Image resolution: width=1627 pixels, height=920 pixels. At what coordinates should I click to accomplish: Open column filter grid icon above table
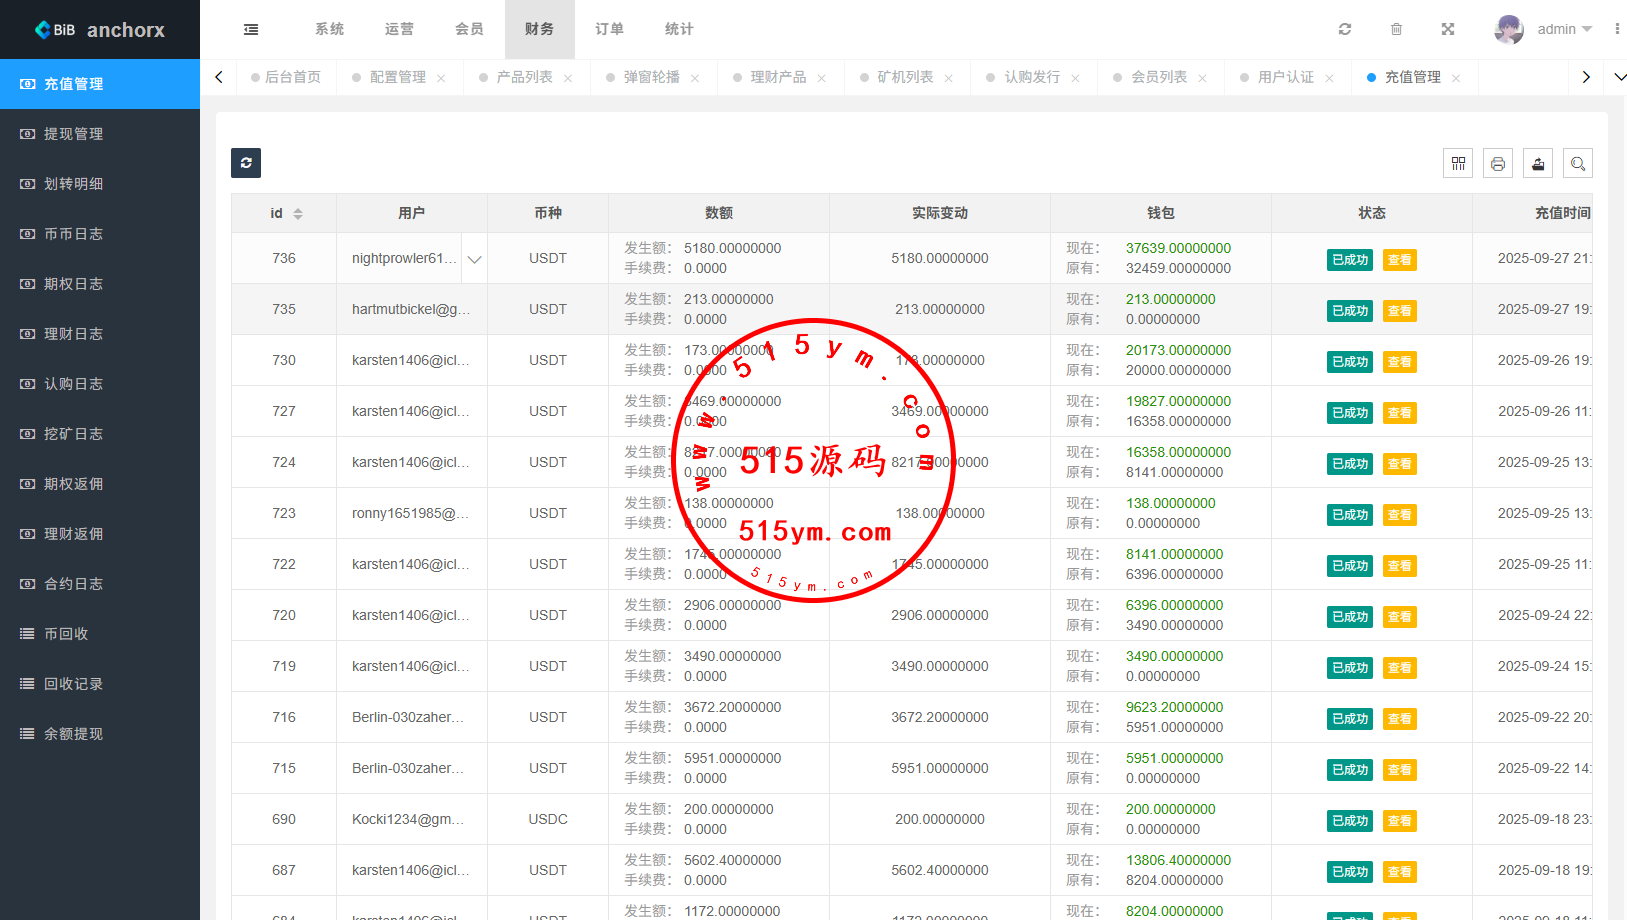pyautogui.click(x=1458, y=163)
